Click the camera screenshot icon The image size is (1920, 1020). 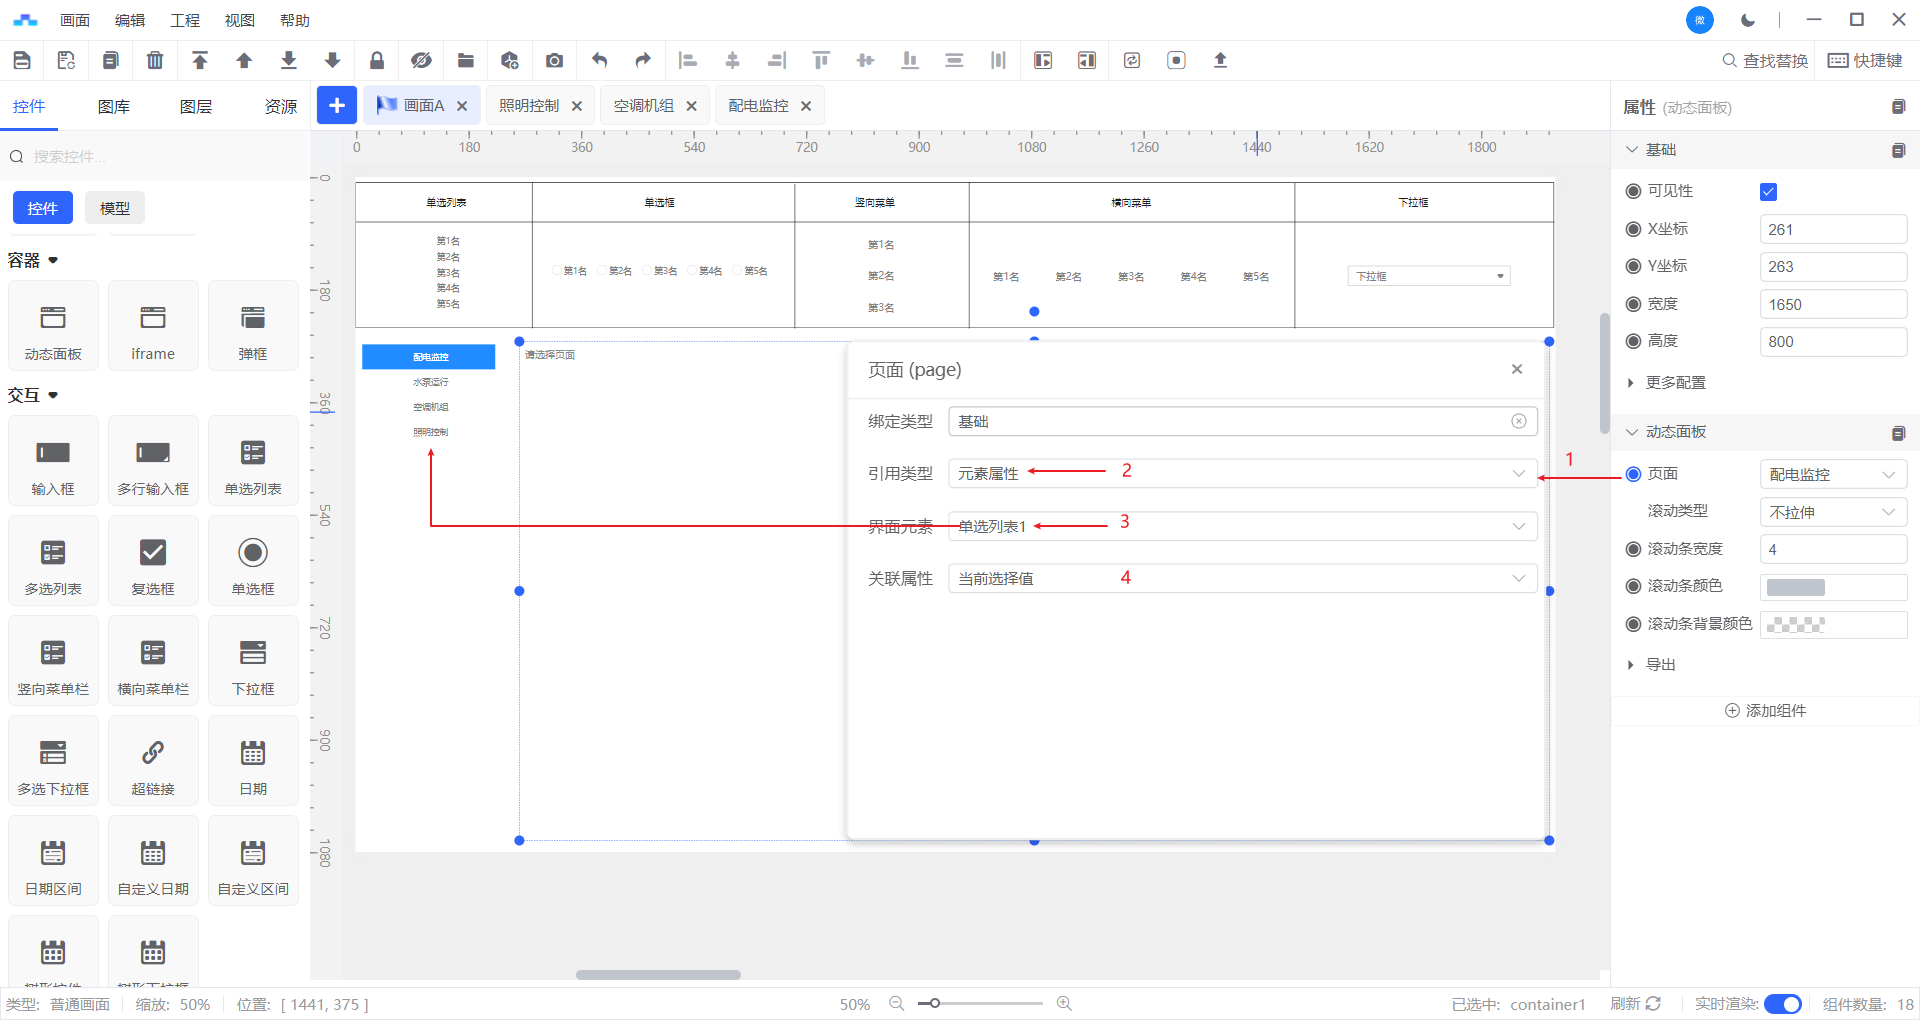(554, 60)
